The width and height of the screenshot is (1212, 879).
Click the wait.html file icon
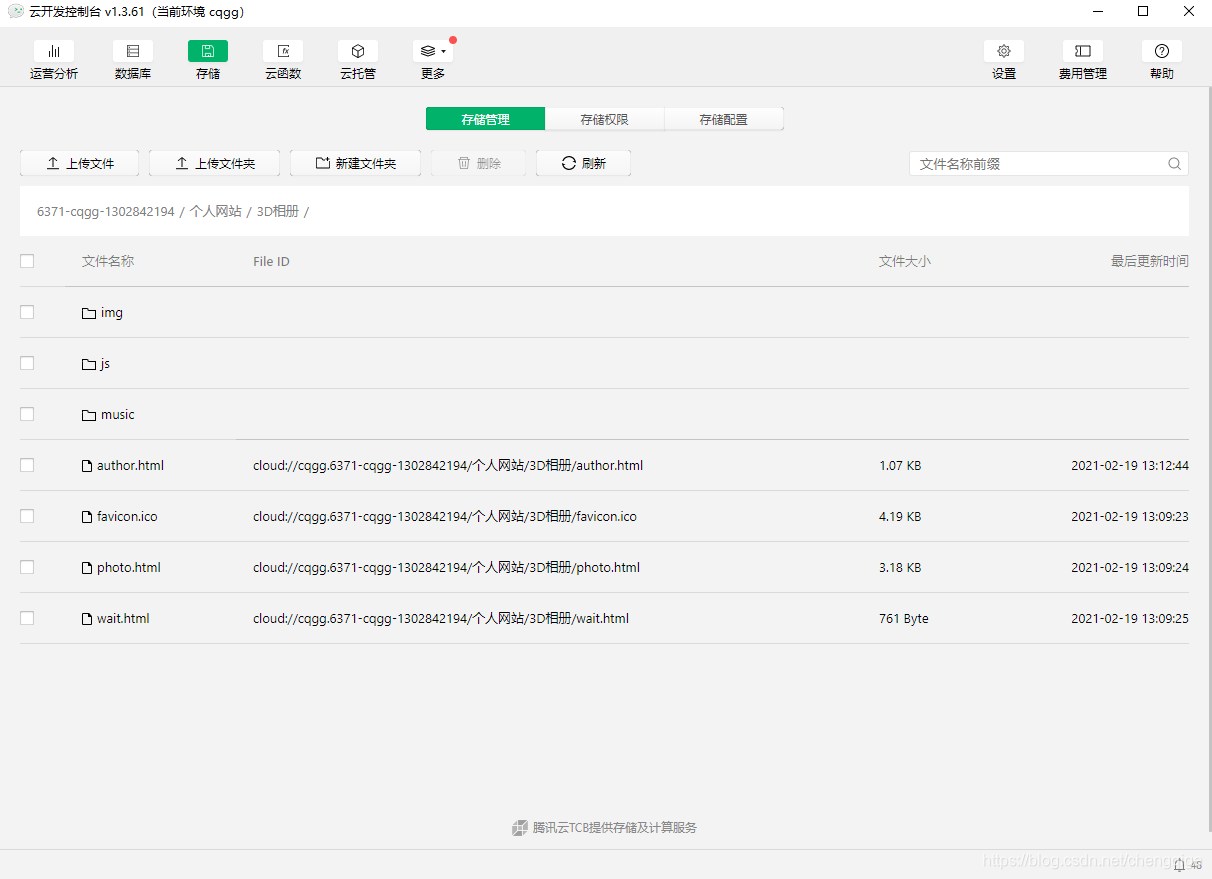pos(87,619)
